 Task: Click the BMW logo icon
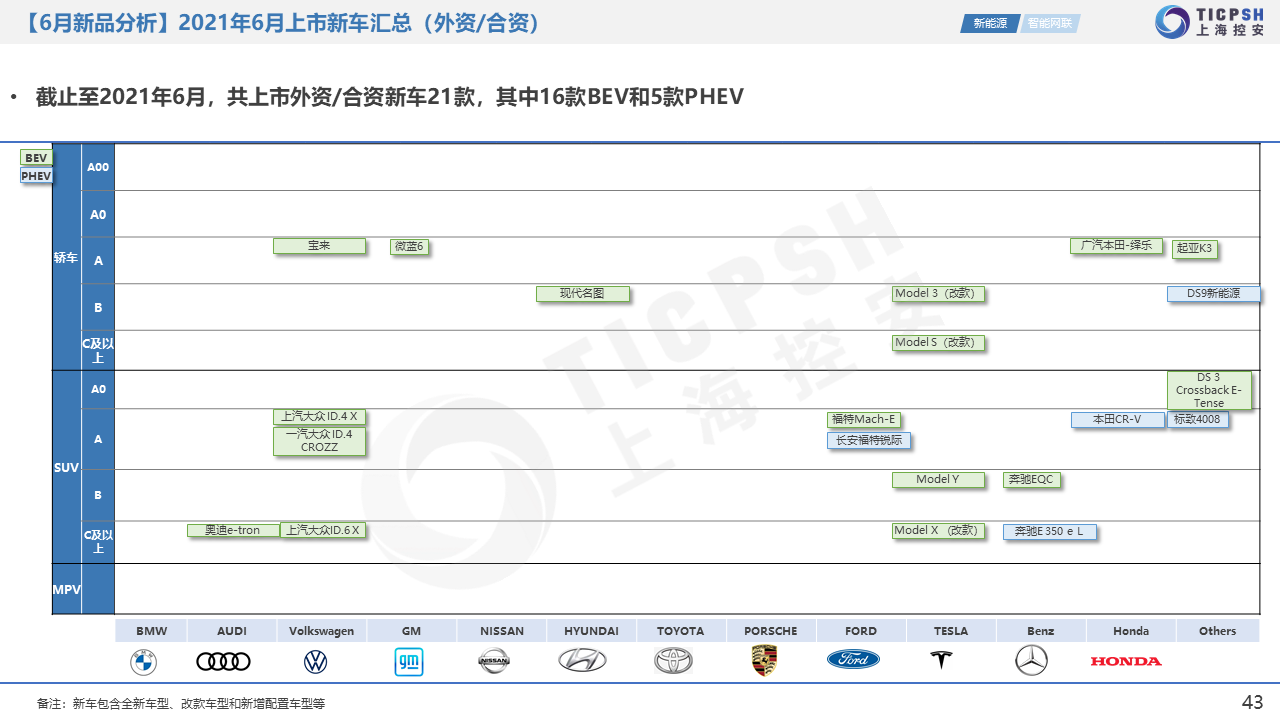click(x=143, y=662)
